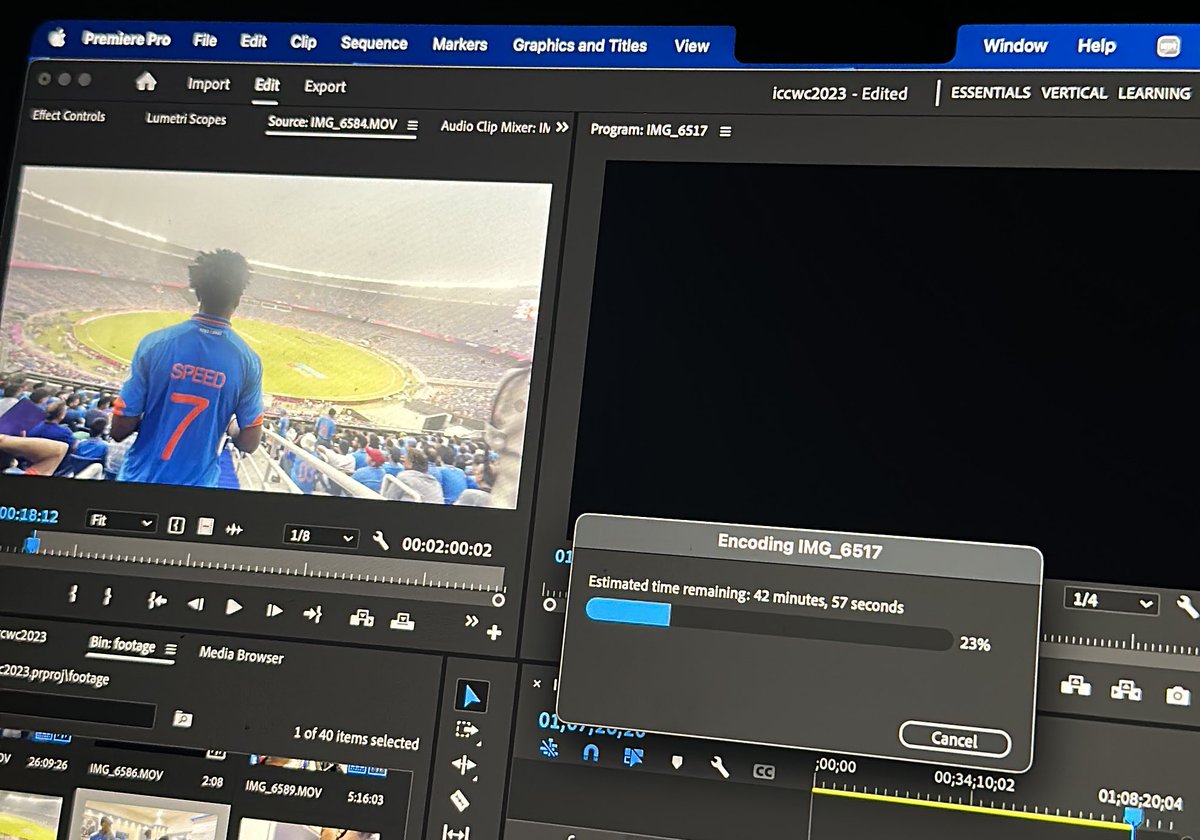Select the Selection arrow tool
1200x840 pixels.
point(470,695)
